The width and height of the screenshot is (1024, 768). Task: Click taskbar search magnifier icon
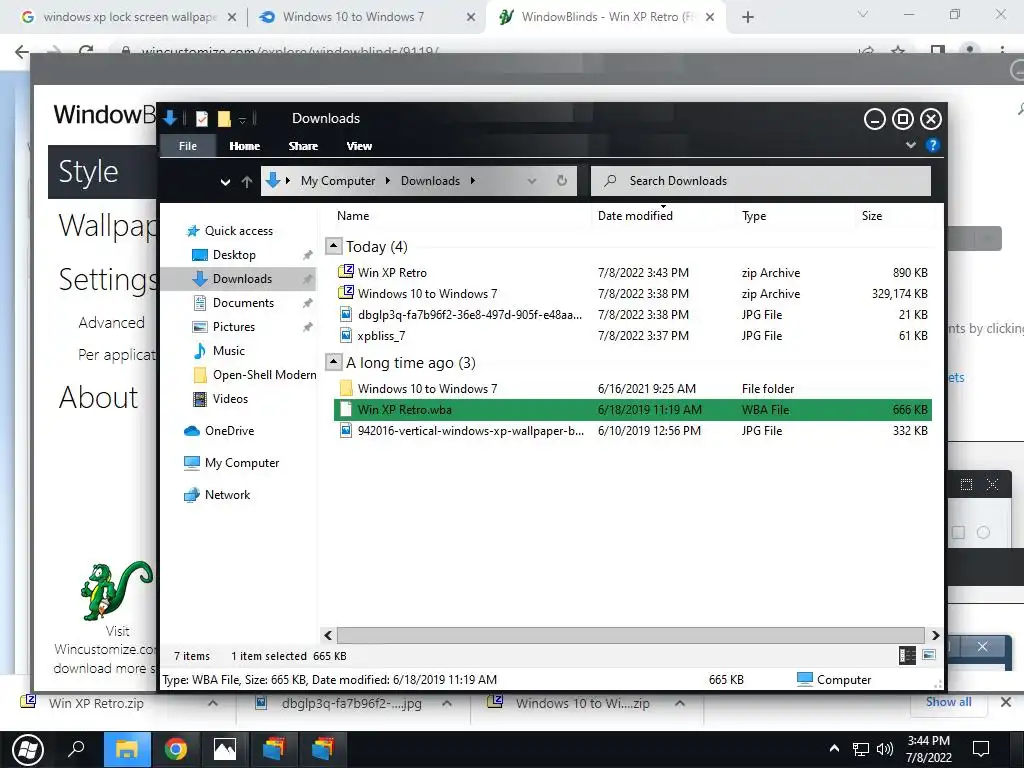[76, 749]
